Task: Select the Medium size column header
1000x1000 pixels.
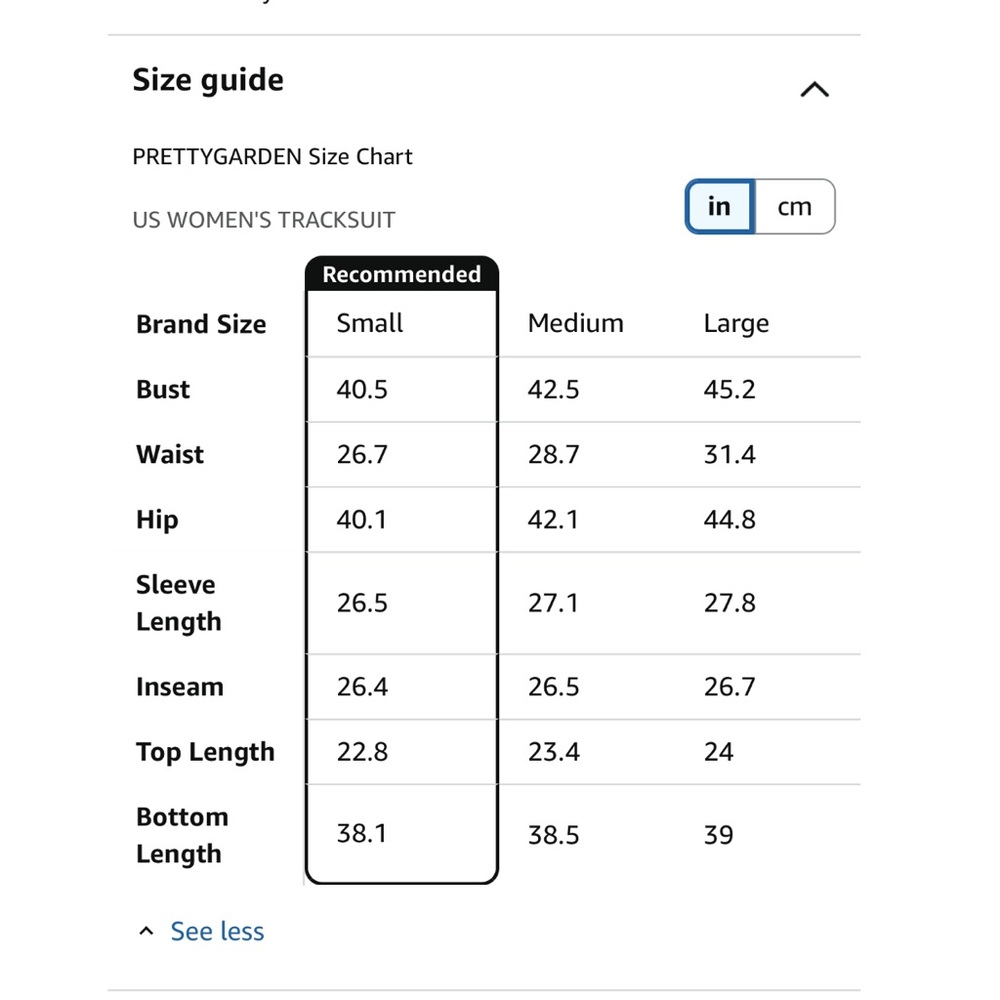Action: coord(575,323)
